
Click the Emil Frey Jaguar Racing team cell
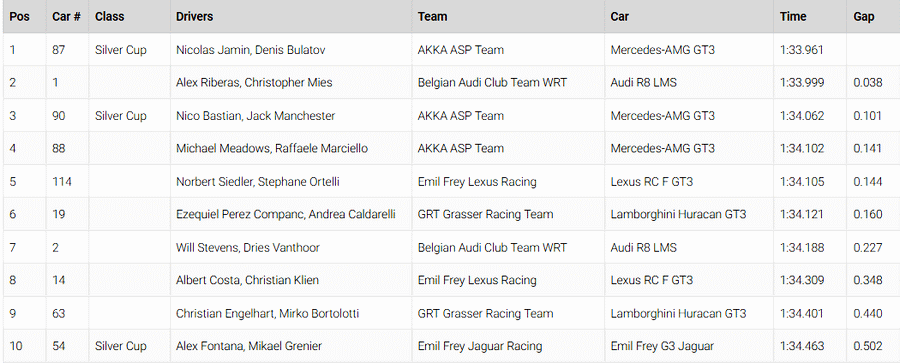pyautogui.click(x=507, y=346)
